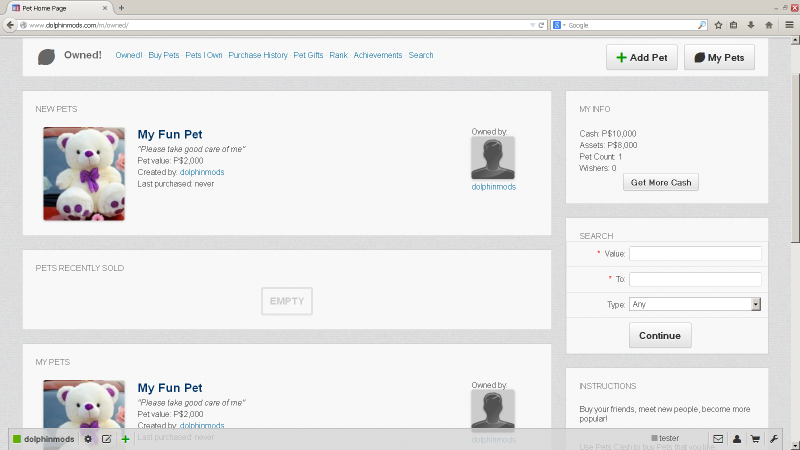Viewport: 800px width, 450px height.
Task: Open the downloads arrow icon
Action: click(751, 25)
